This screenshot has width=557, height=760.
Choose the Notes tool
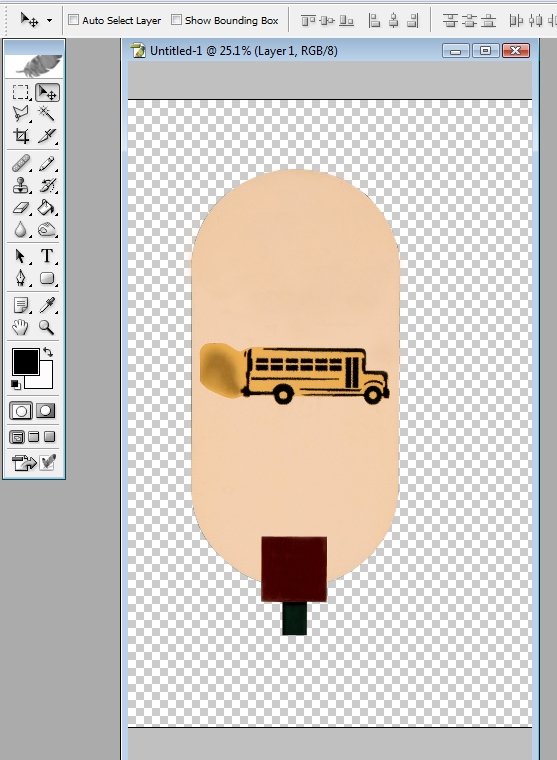(20, 305)
